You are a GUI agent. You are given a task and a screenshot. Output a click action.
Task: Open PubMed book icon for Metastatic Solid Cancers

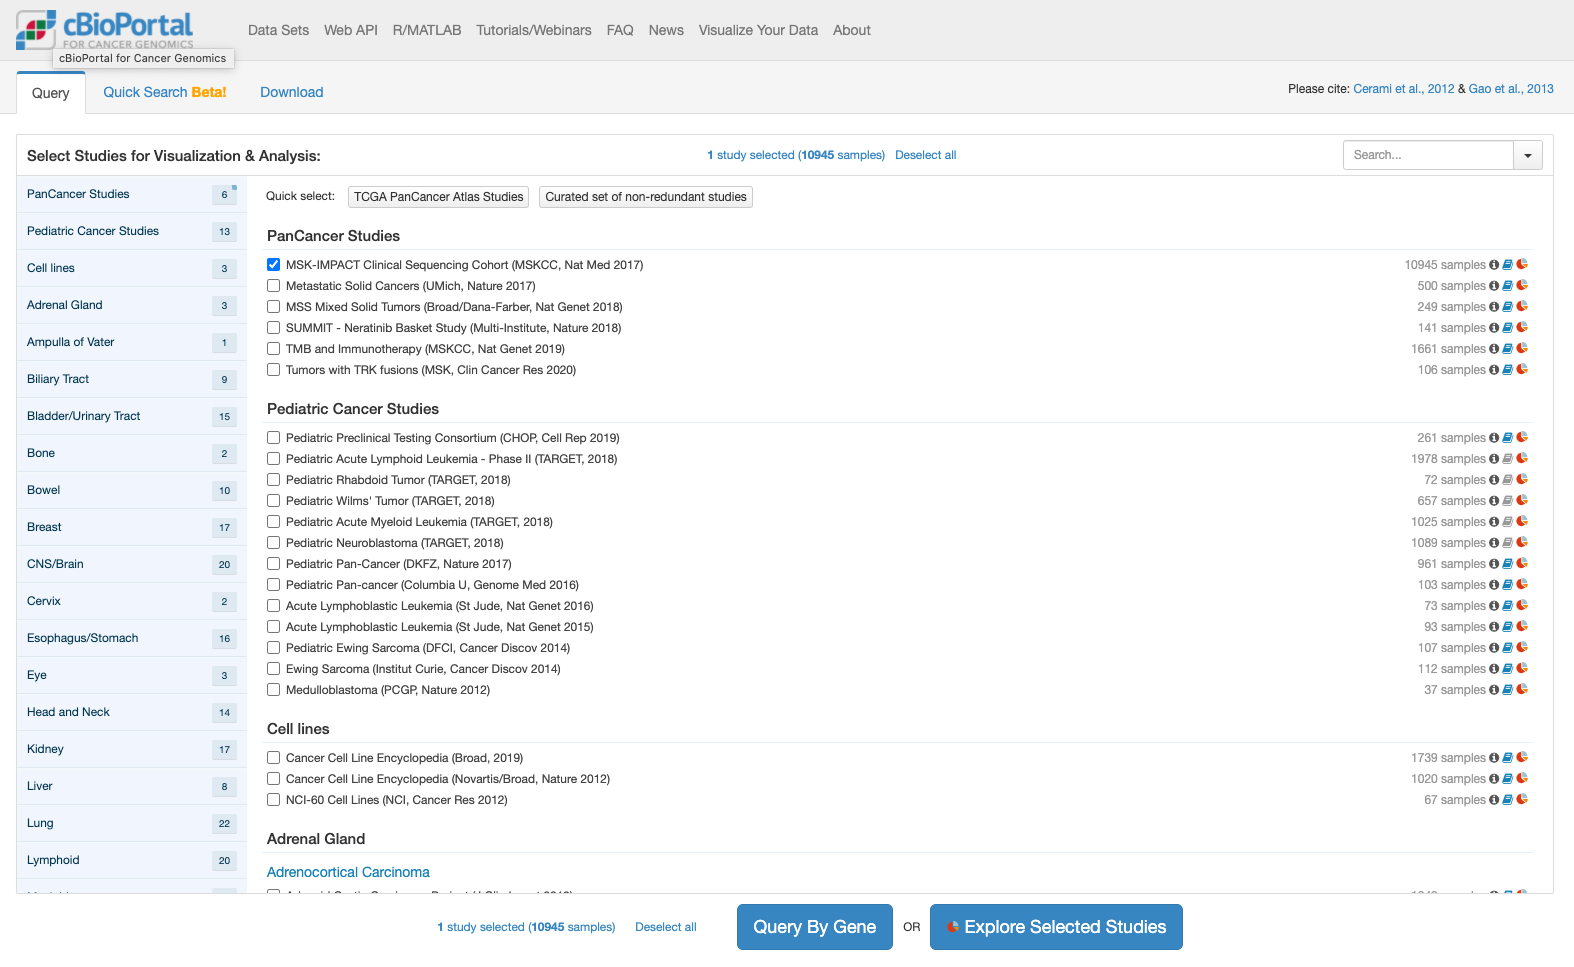pos(1508,286)
